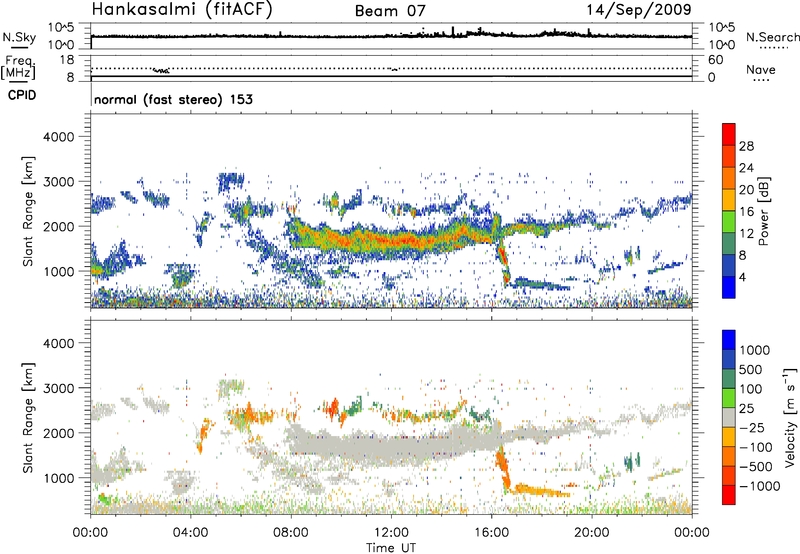The width and height of the screenshot is (800, 554).
Task: Click the 'CPID' row label
Action: click(x=22, y=95)
